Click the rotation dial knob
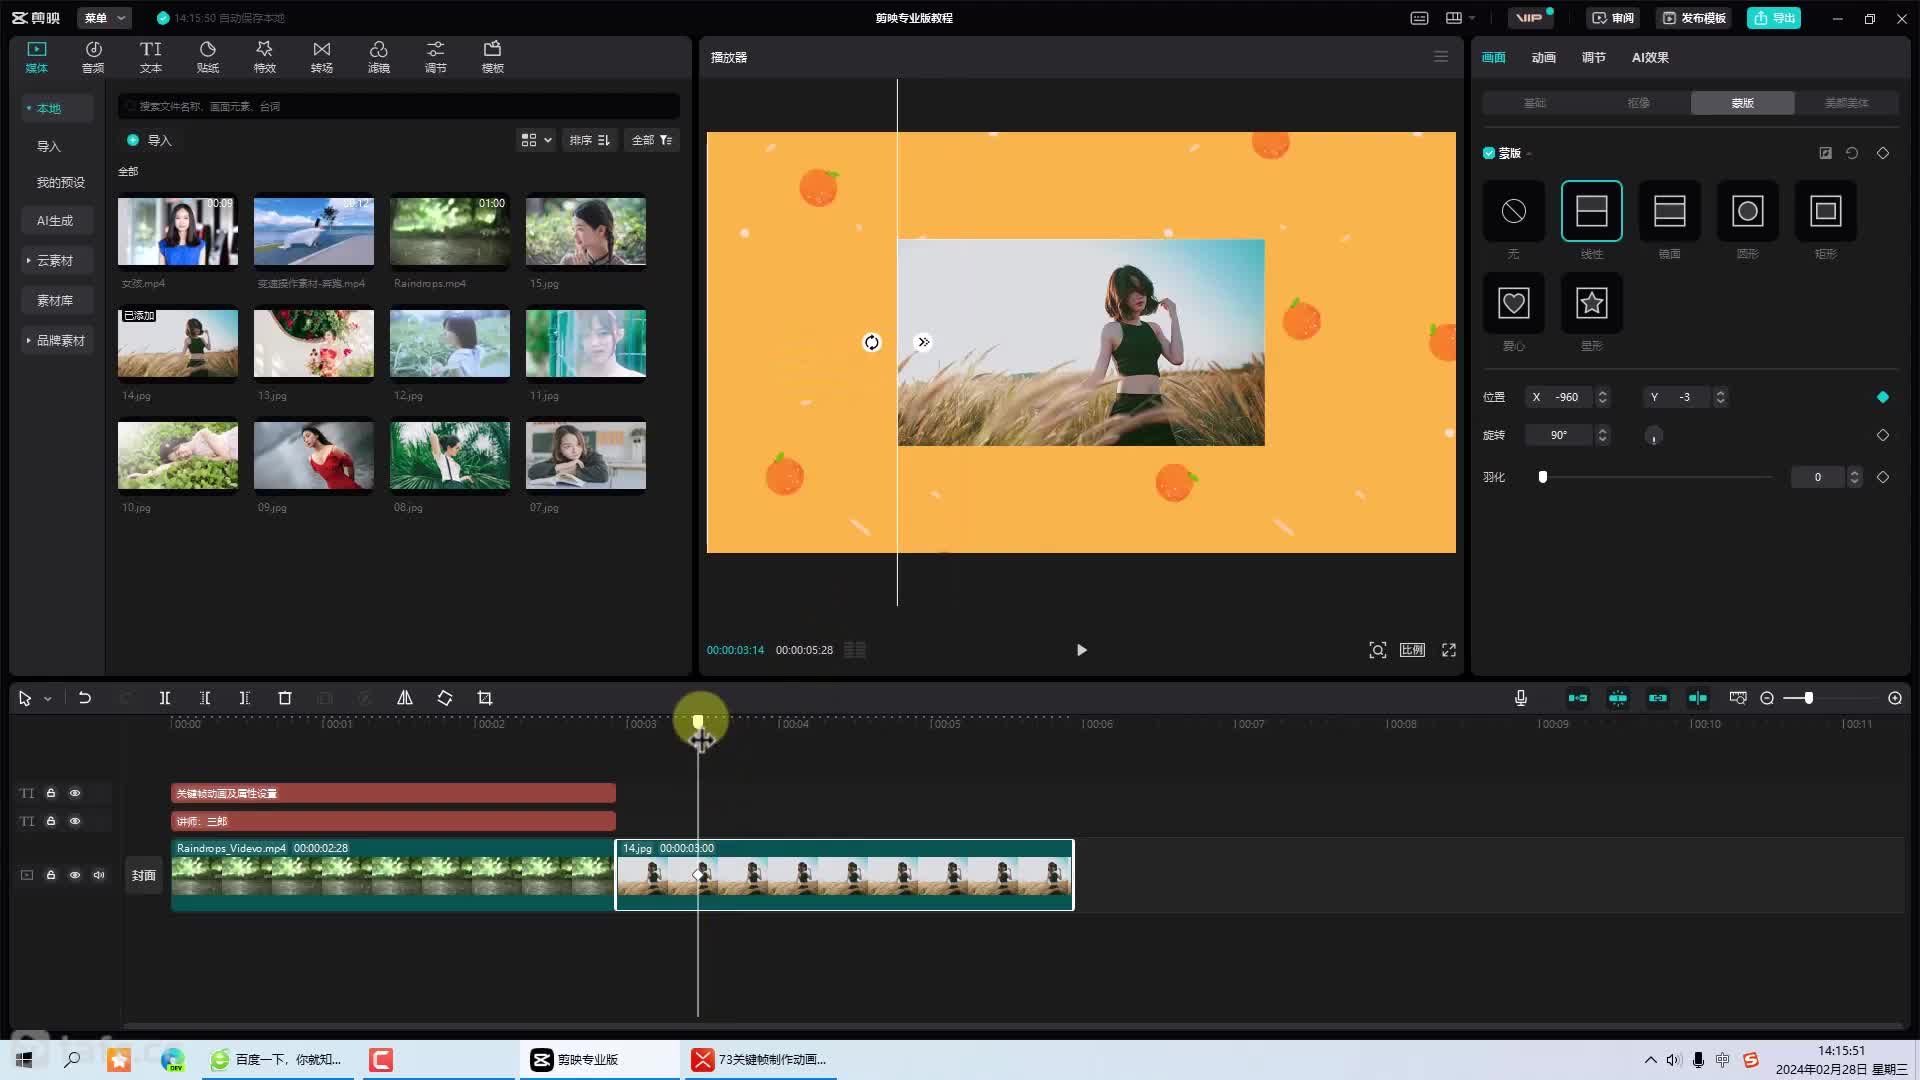Viewport: 1920px width, 1080px height. click(1654, 435)
